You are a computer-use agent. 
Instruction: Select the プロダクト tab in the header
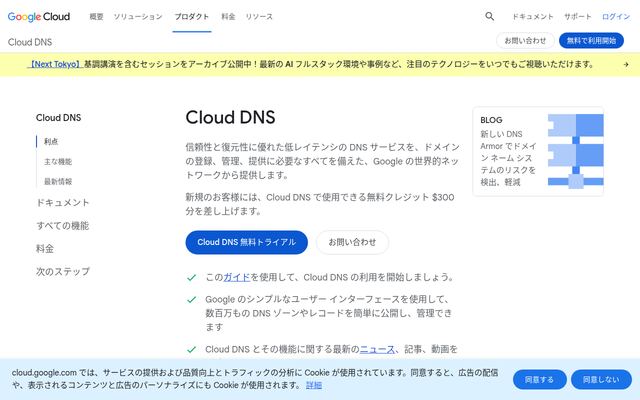(191, 17)
